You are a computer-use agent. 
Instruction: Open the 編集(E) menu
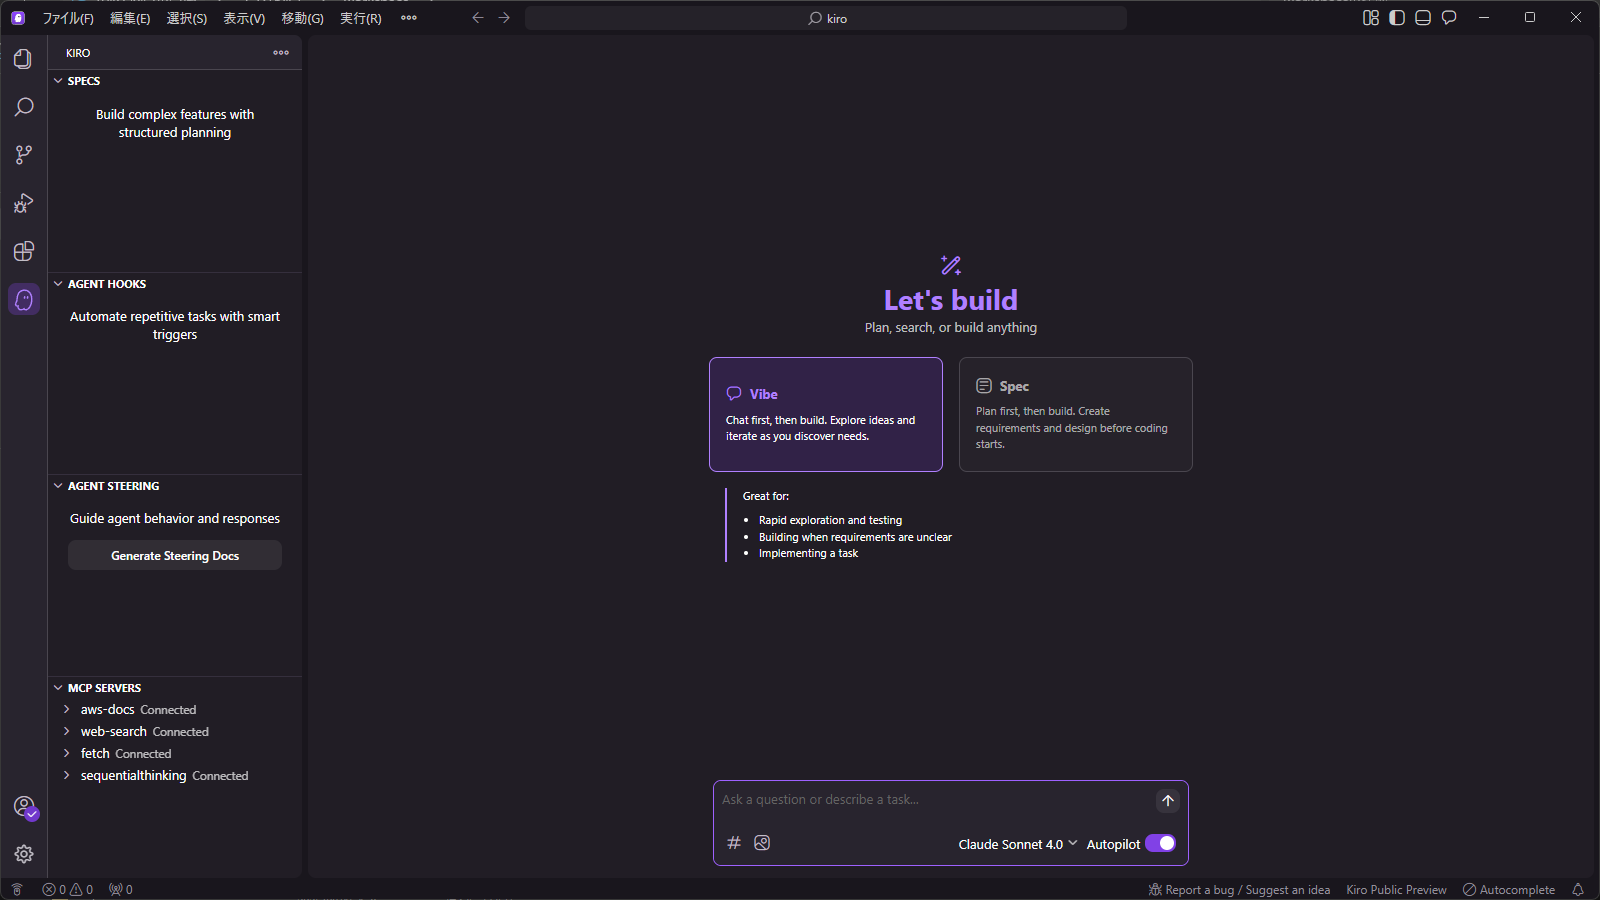coord(130,18)
